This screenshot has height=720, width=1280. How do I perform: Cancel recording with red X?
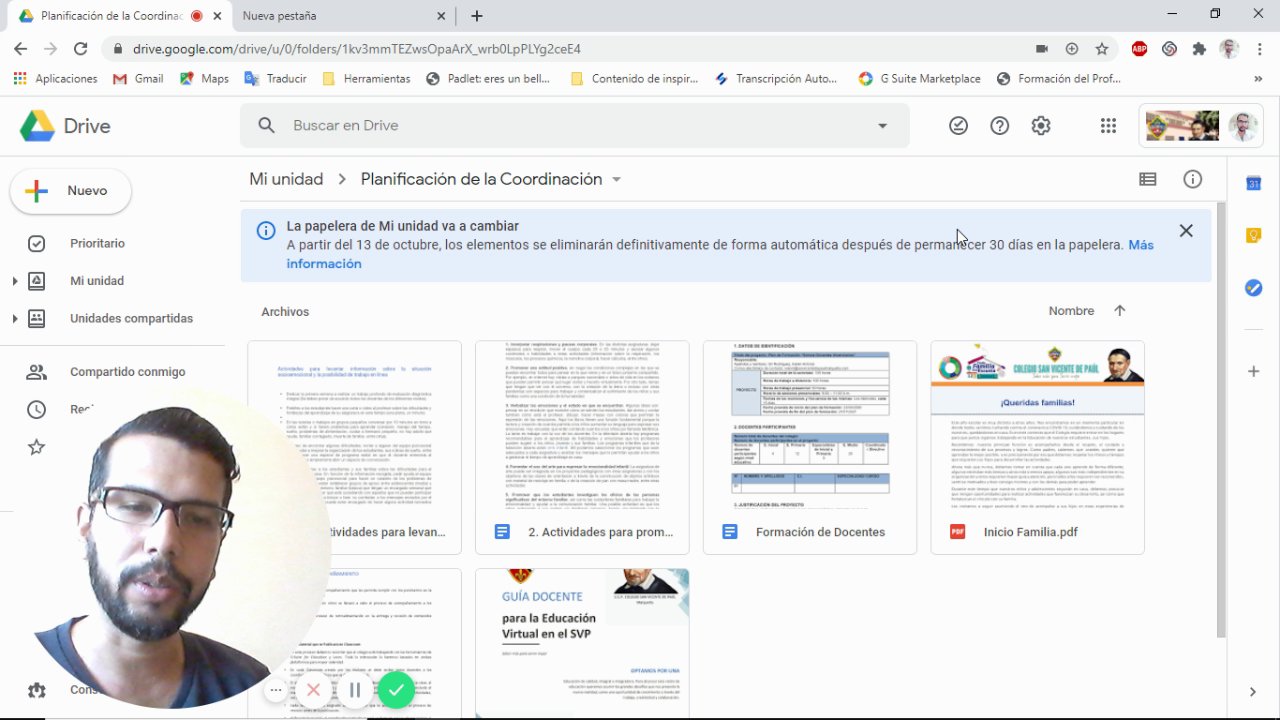point(313,690)
